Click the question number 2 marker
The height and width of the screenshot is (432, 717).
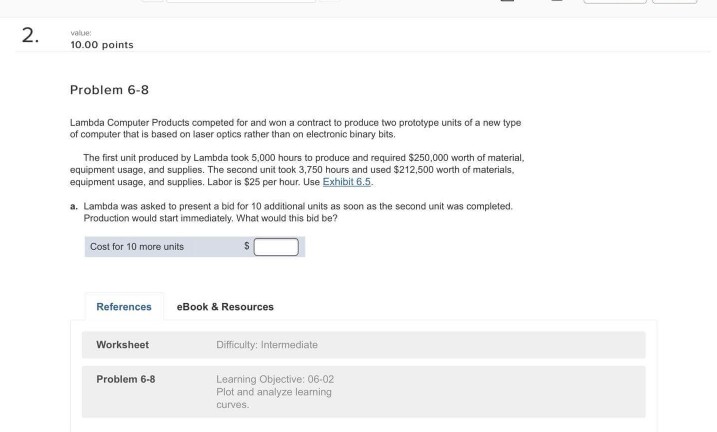pyautogui.click(x=30, y=36)
